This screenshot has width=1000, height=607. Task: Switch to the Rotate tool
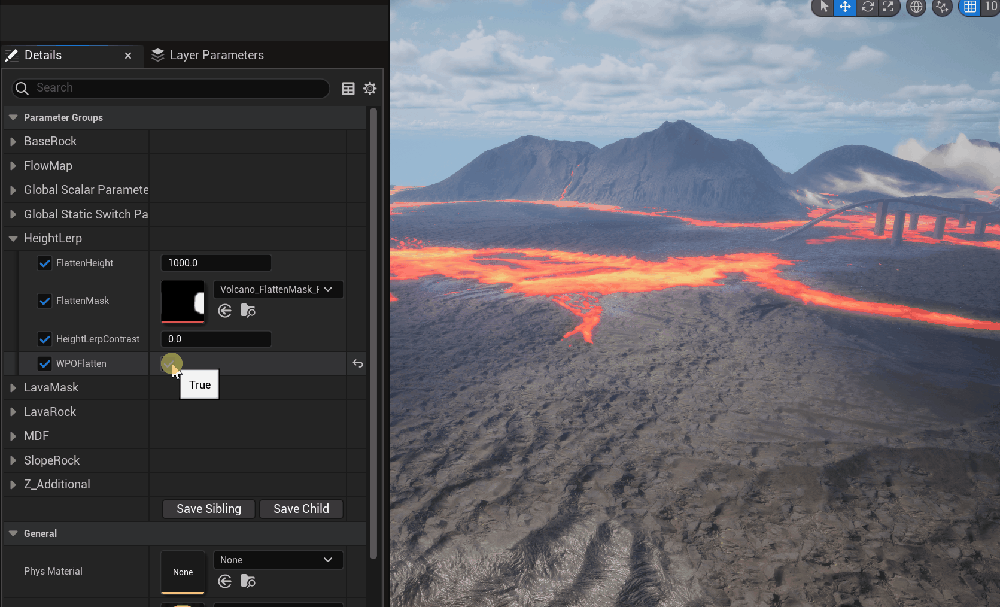pos(867,7)
